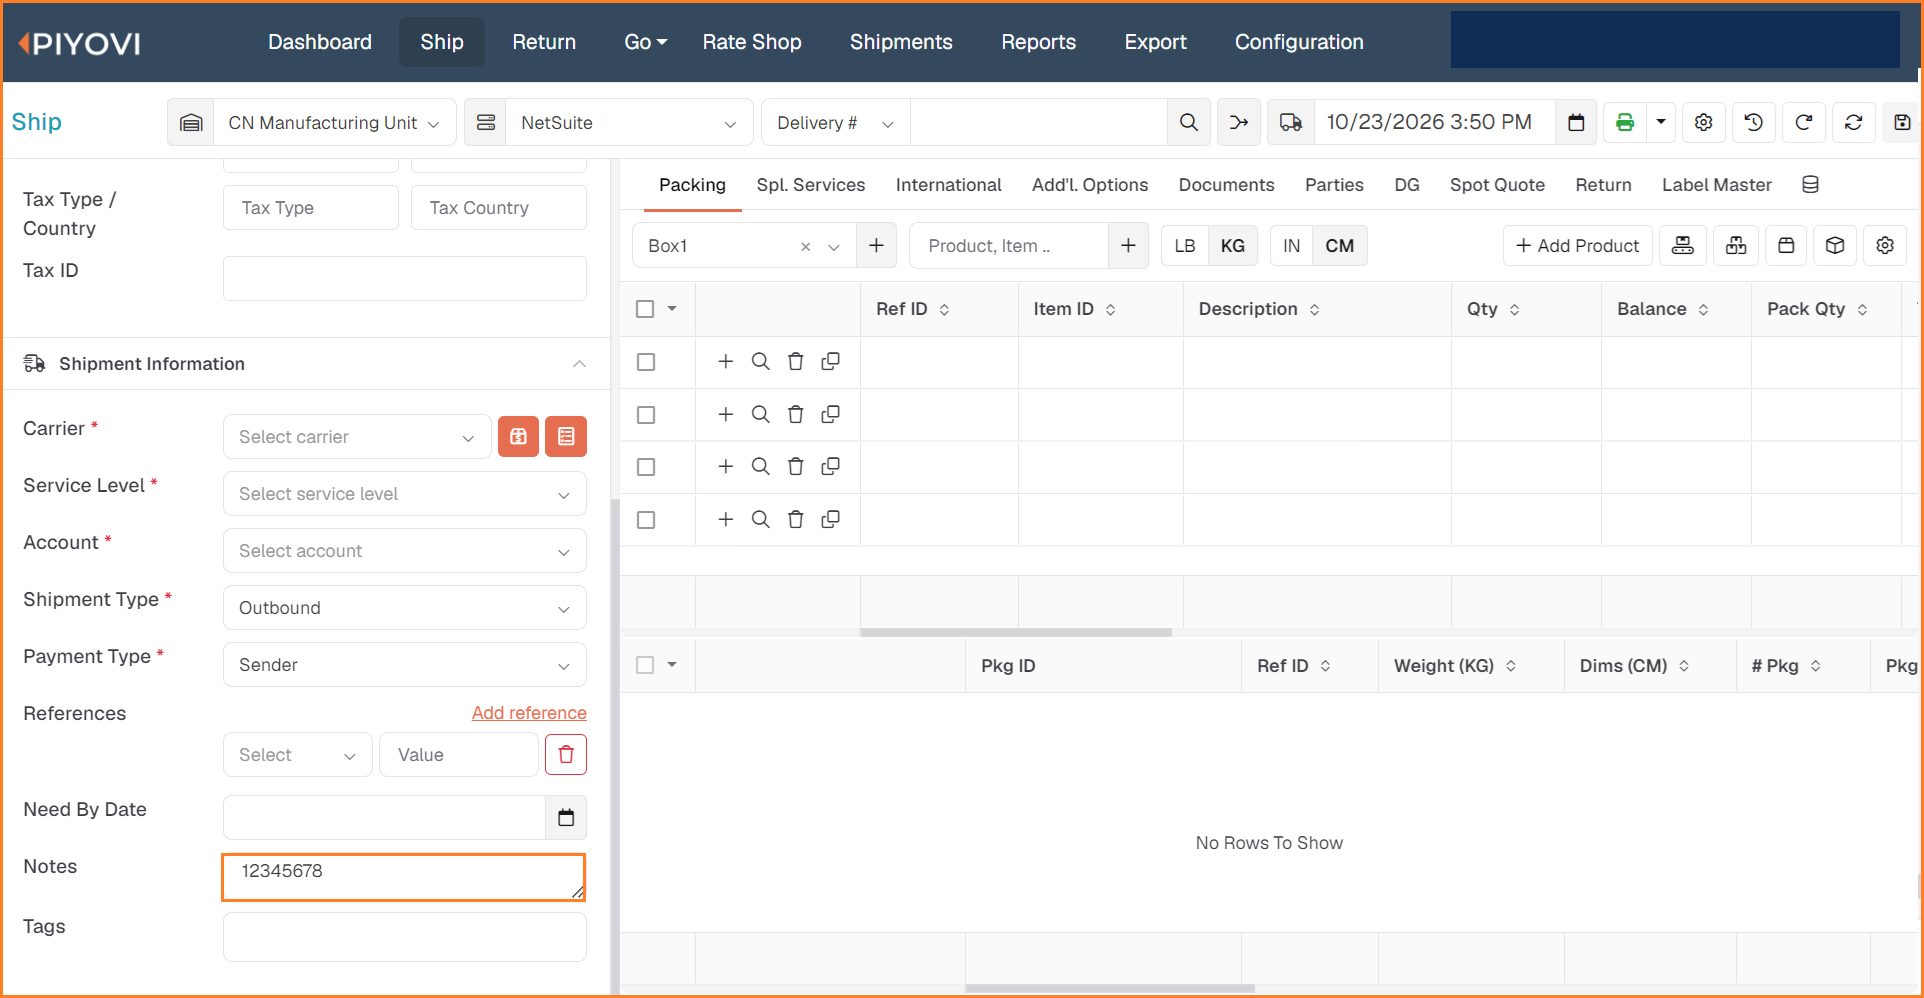Switch to the Documents tab

point(1226,185)
